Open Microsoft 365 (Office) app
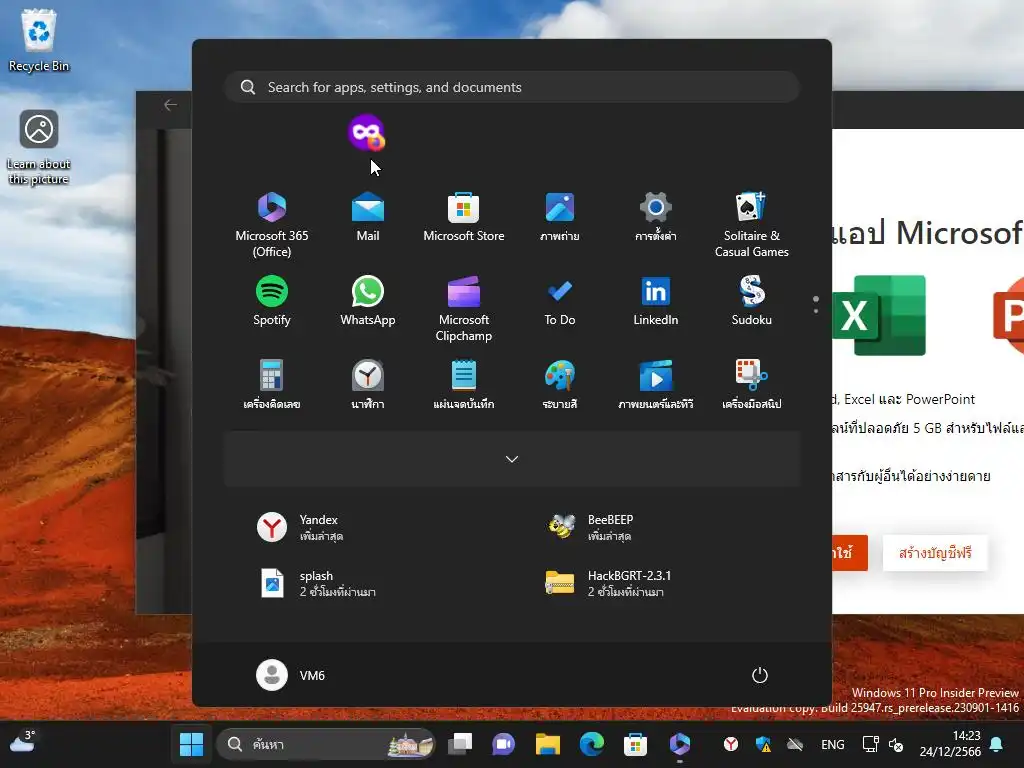 pos(272,224)
